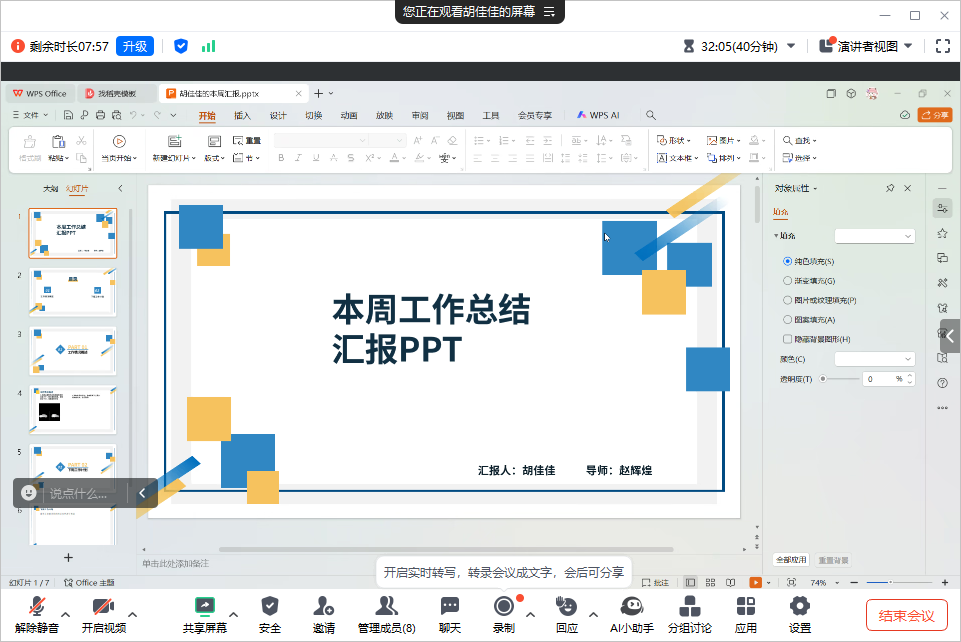Add a slide with the plus below thumbnails

coord(69,557)
